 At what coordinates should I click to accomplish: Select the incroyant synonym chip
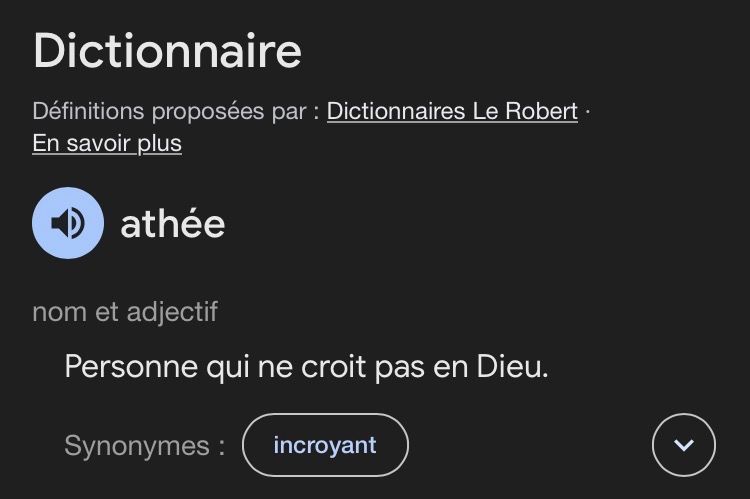(x=325, y=445)
